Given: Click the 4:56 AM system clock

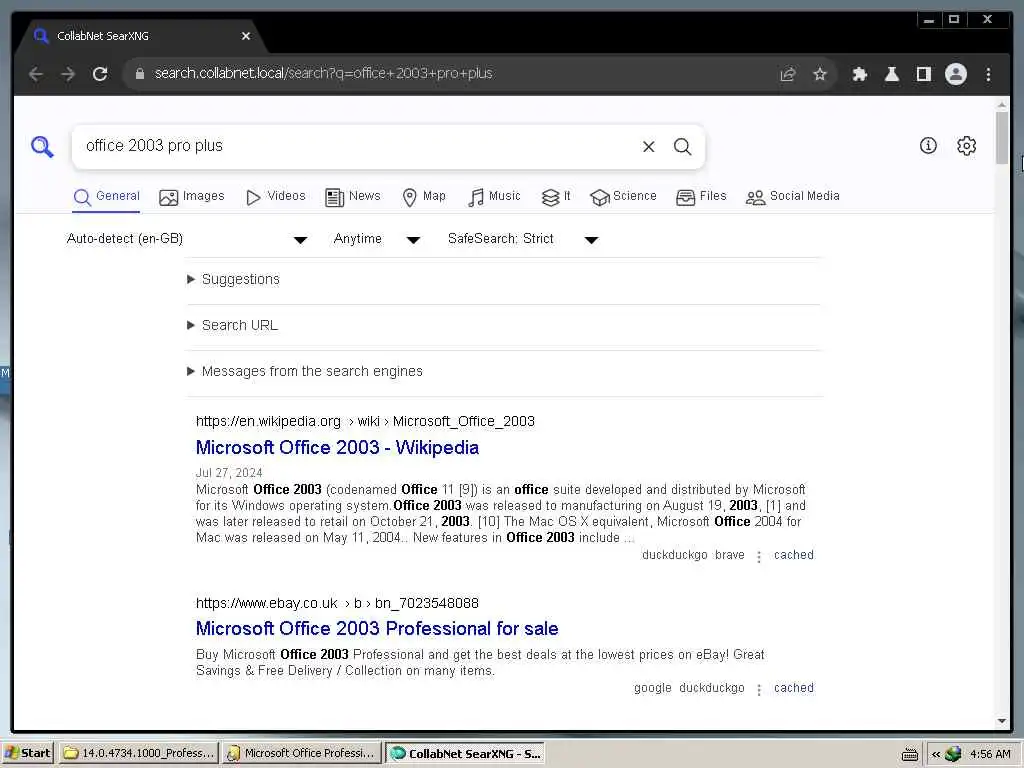Looking at the screenshot, I should (x=990, y=754).
